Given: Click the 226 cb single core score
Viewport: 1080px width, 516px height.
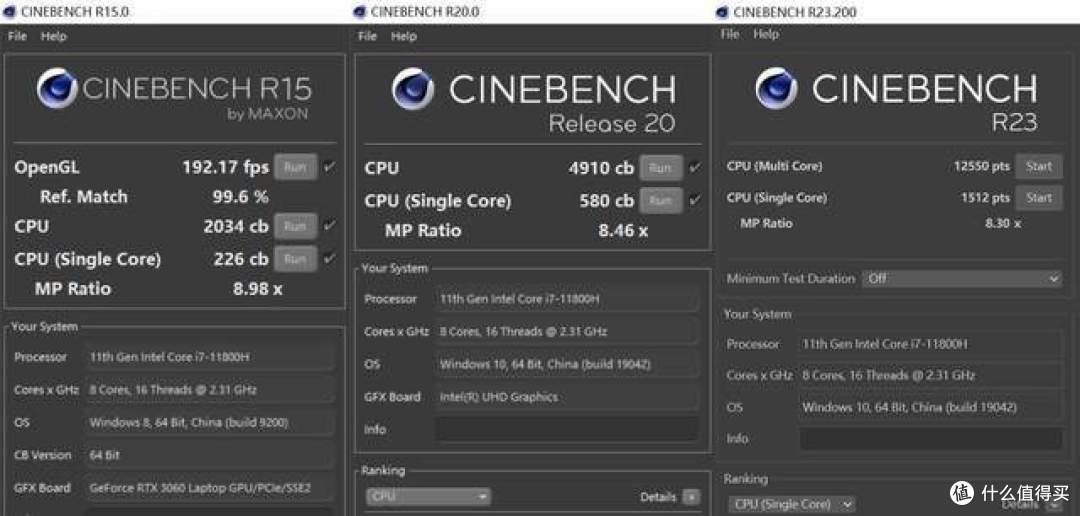Looking at the screenshot, I should pos(240,259).
